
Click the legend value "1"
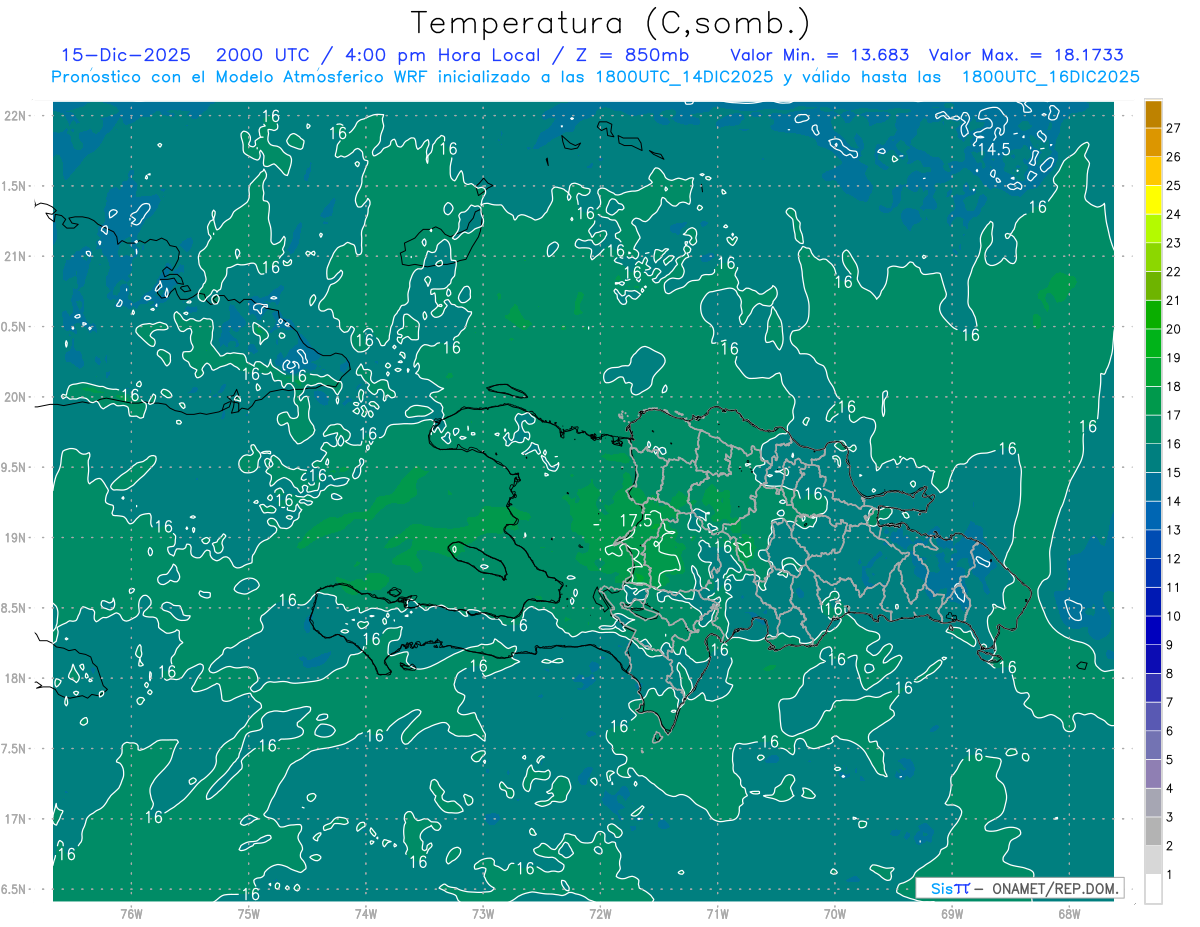1169,875
